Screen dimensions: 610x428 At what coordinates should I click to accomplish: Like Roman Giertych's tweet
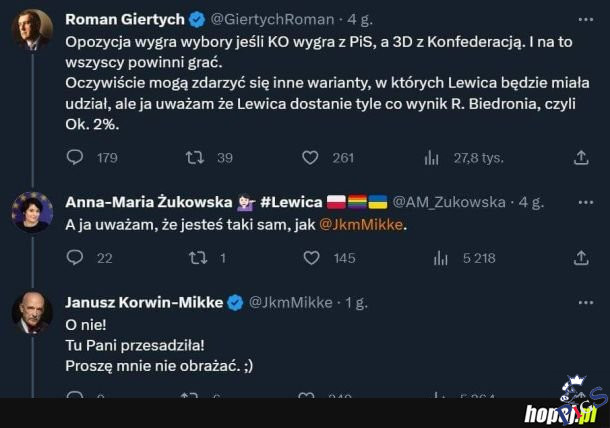pyautogui.click(x=311, y=157)
